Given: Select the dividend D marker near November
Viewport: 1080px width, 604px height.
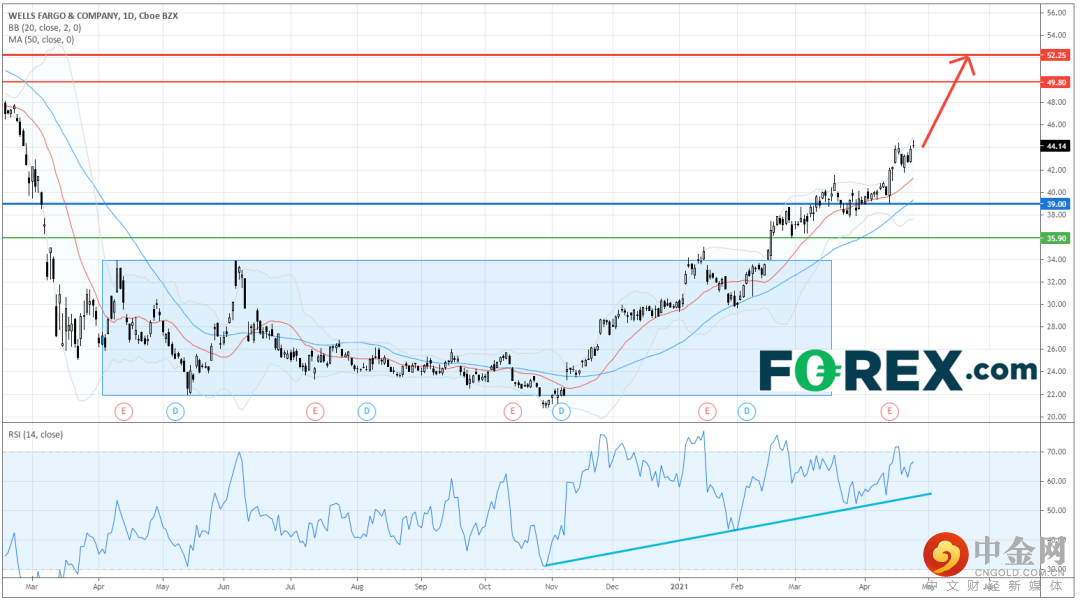Looking at the screenshot, I should [x=561, y=412].
